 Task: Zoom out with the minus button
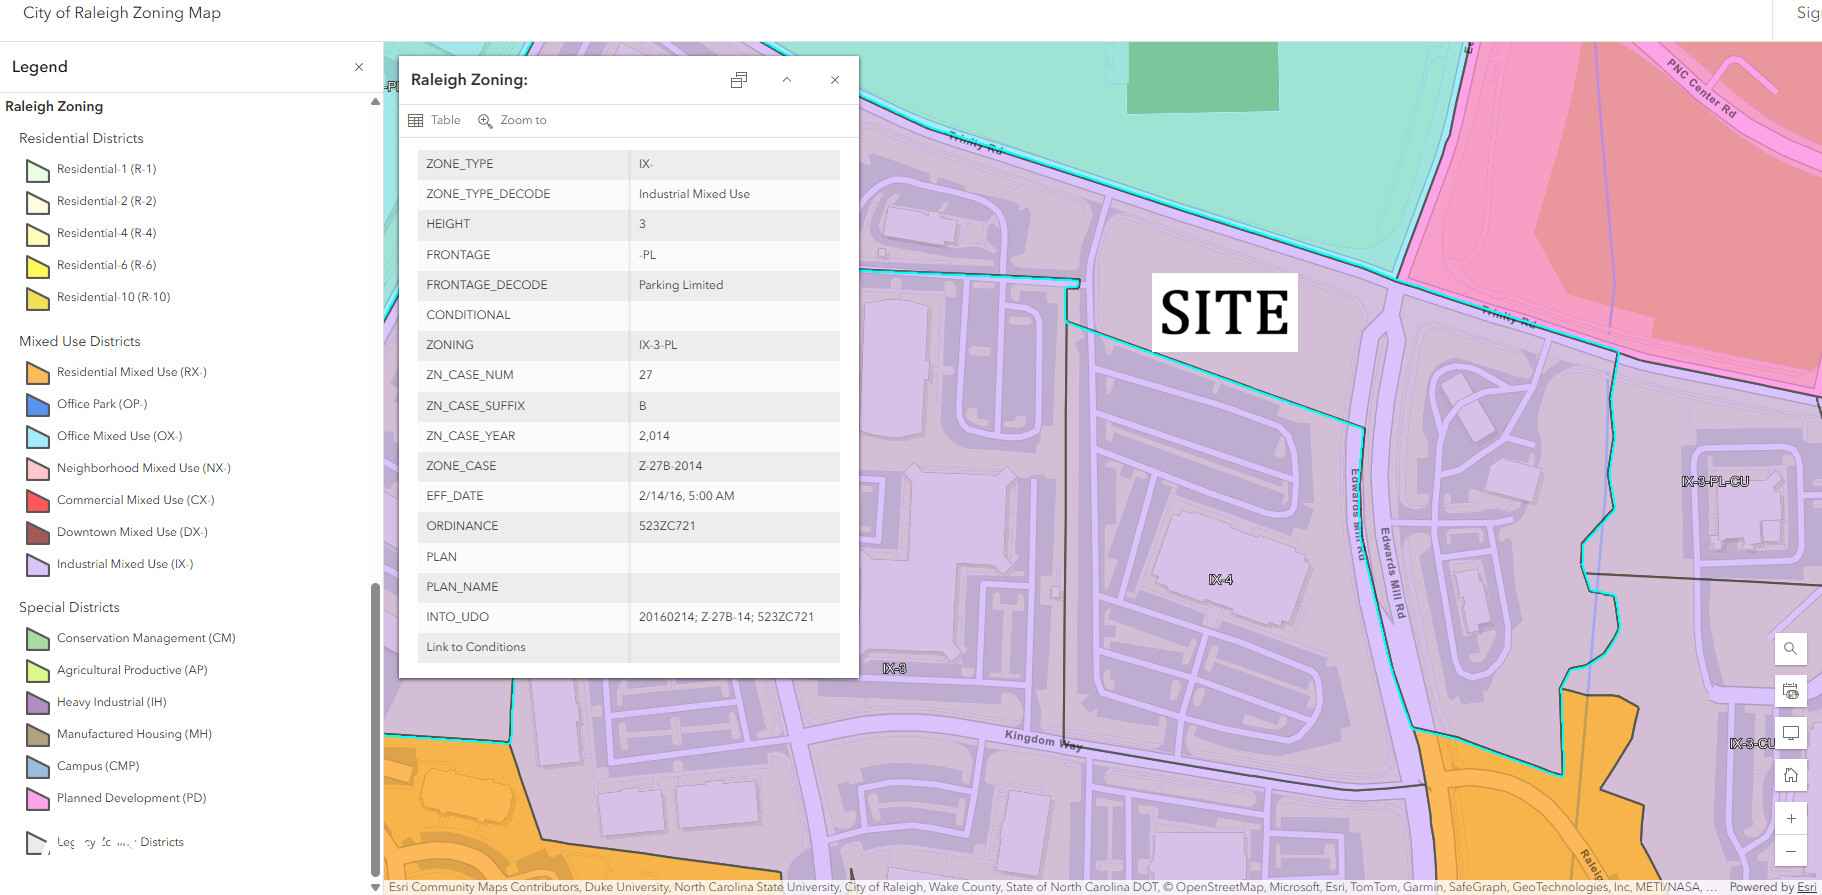tap(1790, 852)
